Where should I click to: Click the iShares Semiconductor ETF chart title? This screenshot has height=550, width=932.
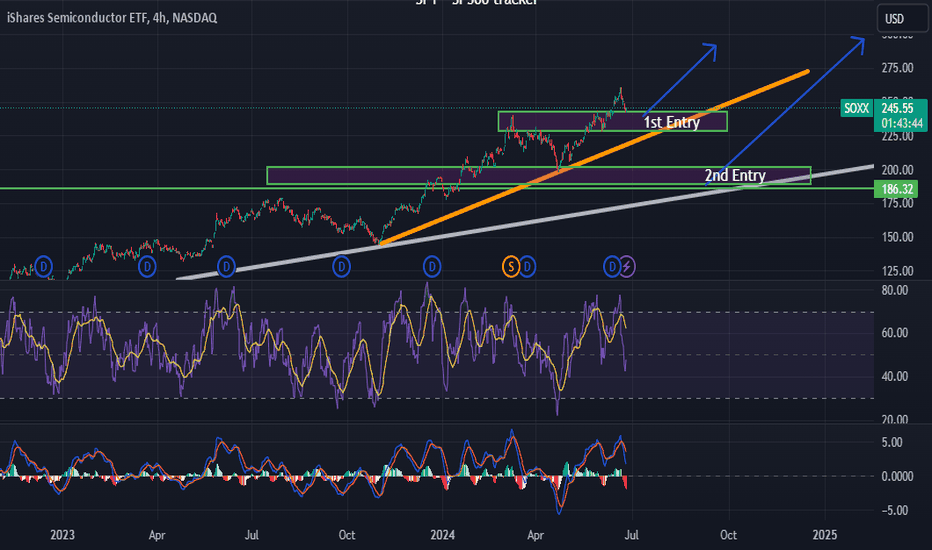click(112, 18)
